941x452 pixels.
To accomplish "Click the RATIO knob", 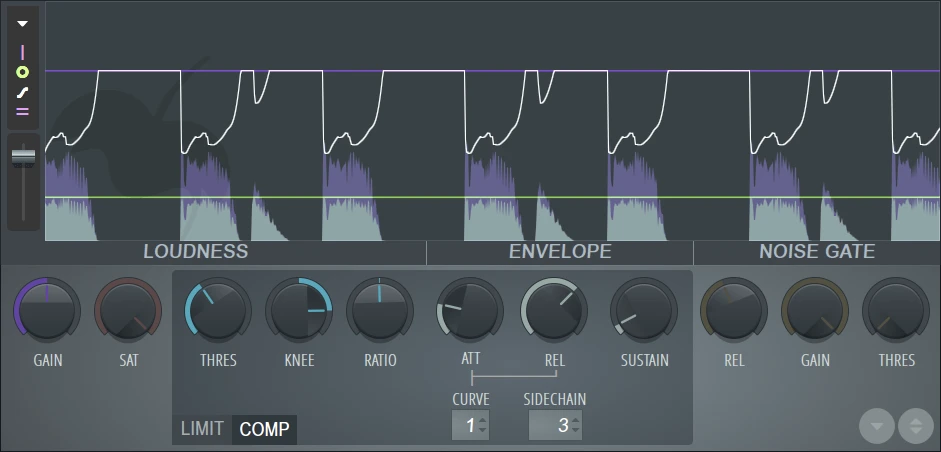I will coord(380,311).
